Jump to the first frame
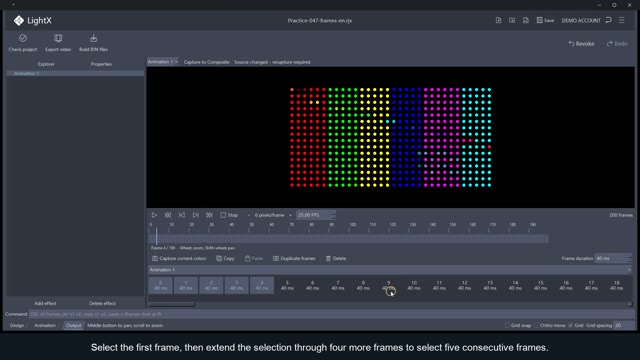Screen dimensions: 640x360 [168, 215]
